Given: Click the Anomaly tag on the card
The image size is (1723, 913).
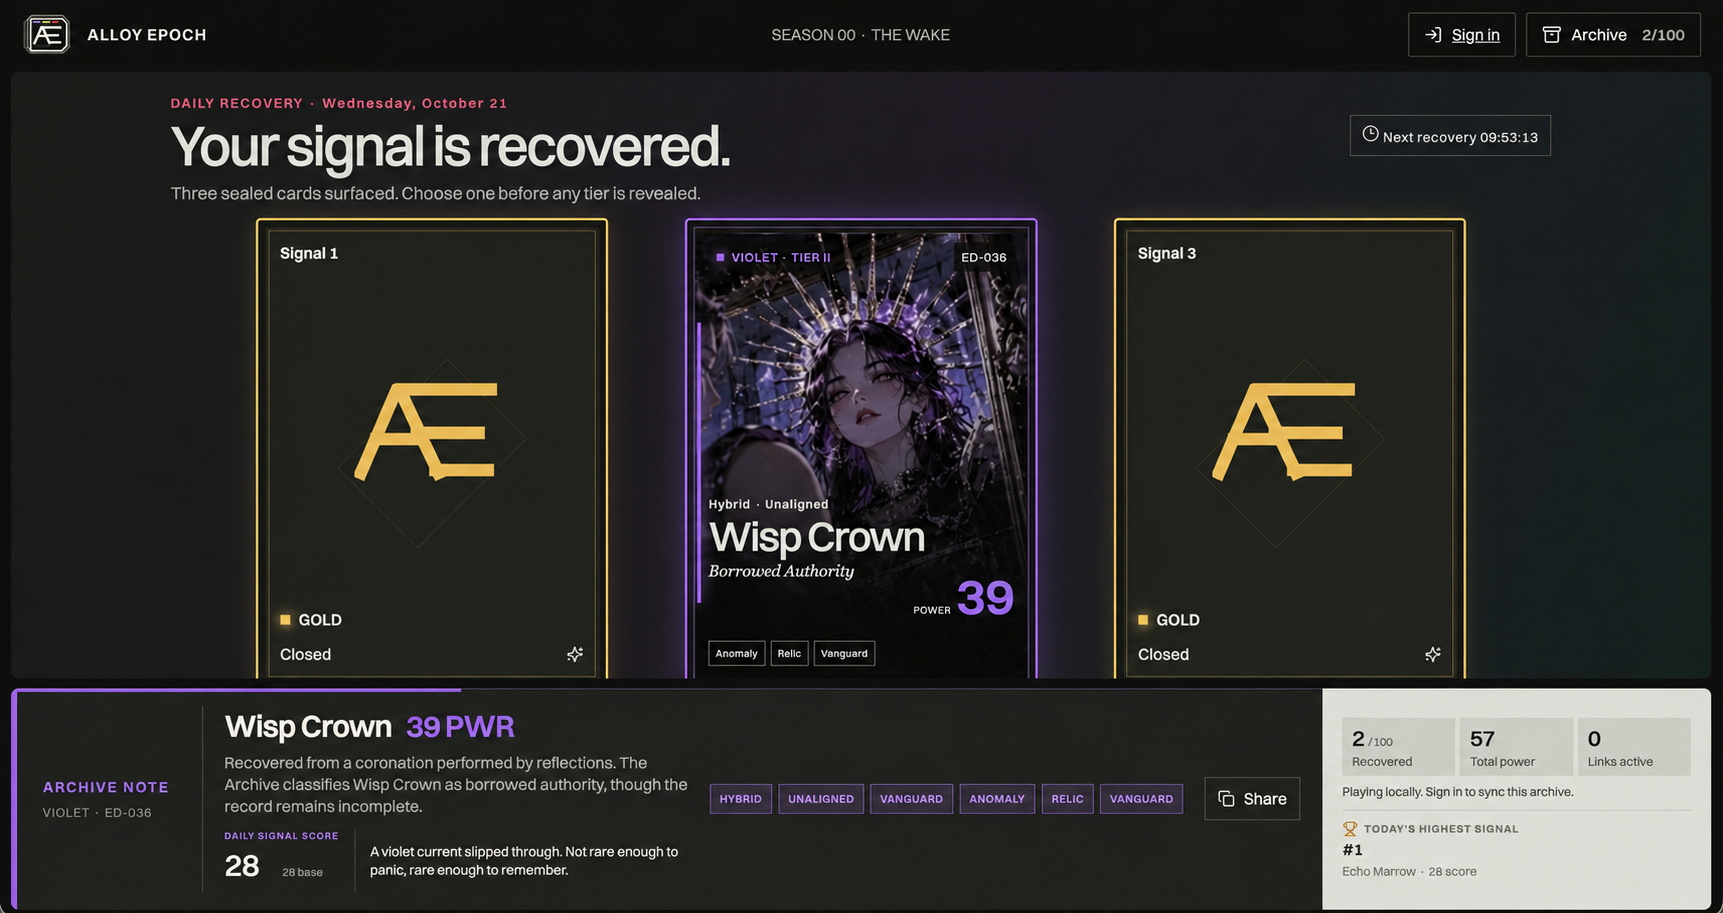Looking at the screenshot, I should (x=736, y=653).
